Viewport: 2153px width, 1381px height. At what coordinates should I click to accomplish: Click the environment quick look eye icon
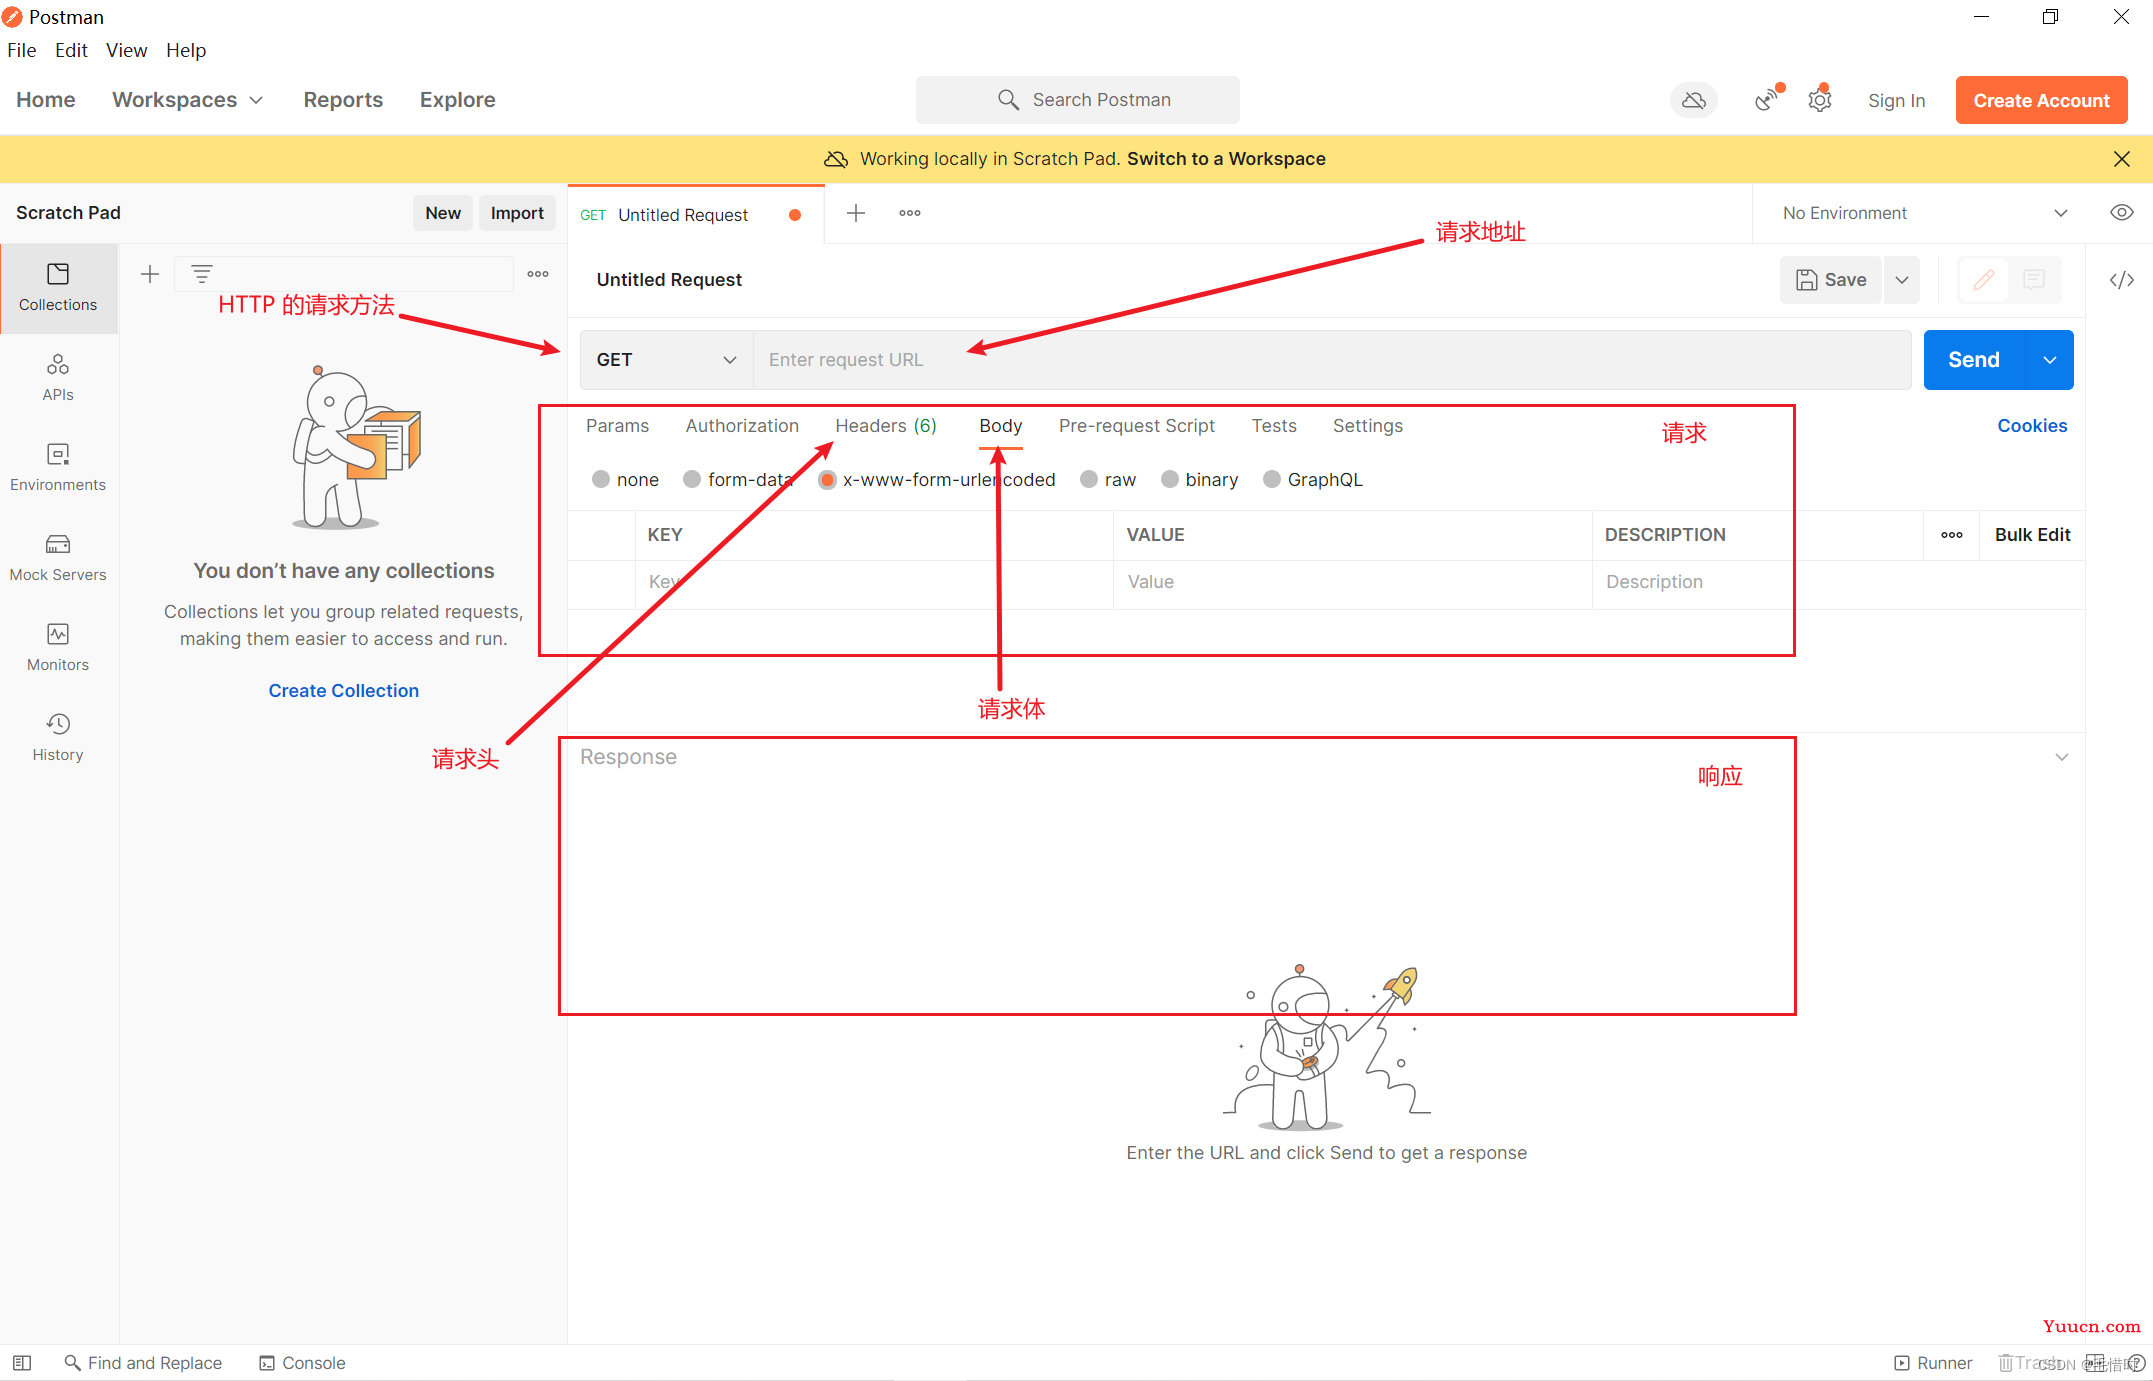[x=2122, y=213]
